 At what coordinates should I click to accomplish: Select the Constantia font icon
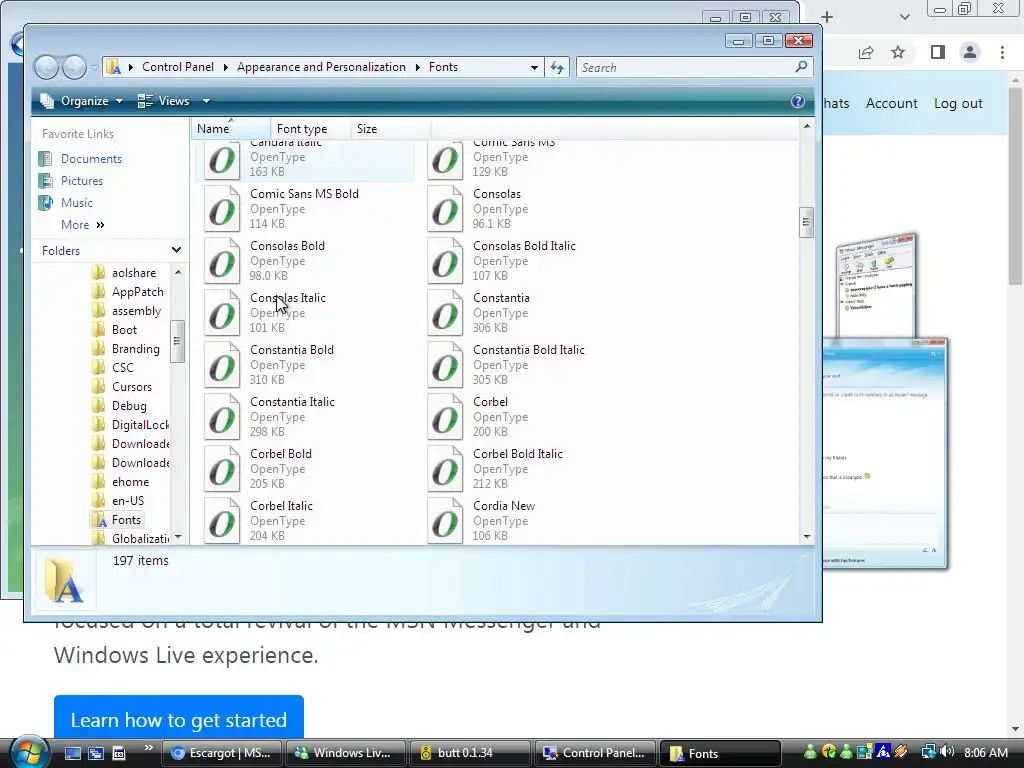(445, 313)
